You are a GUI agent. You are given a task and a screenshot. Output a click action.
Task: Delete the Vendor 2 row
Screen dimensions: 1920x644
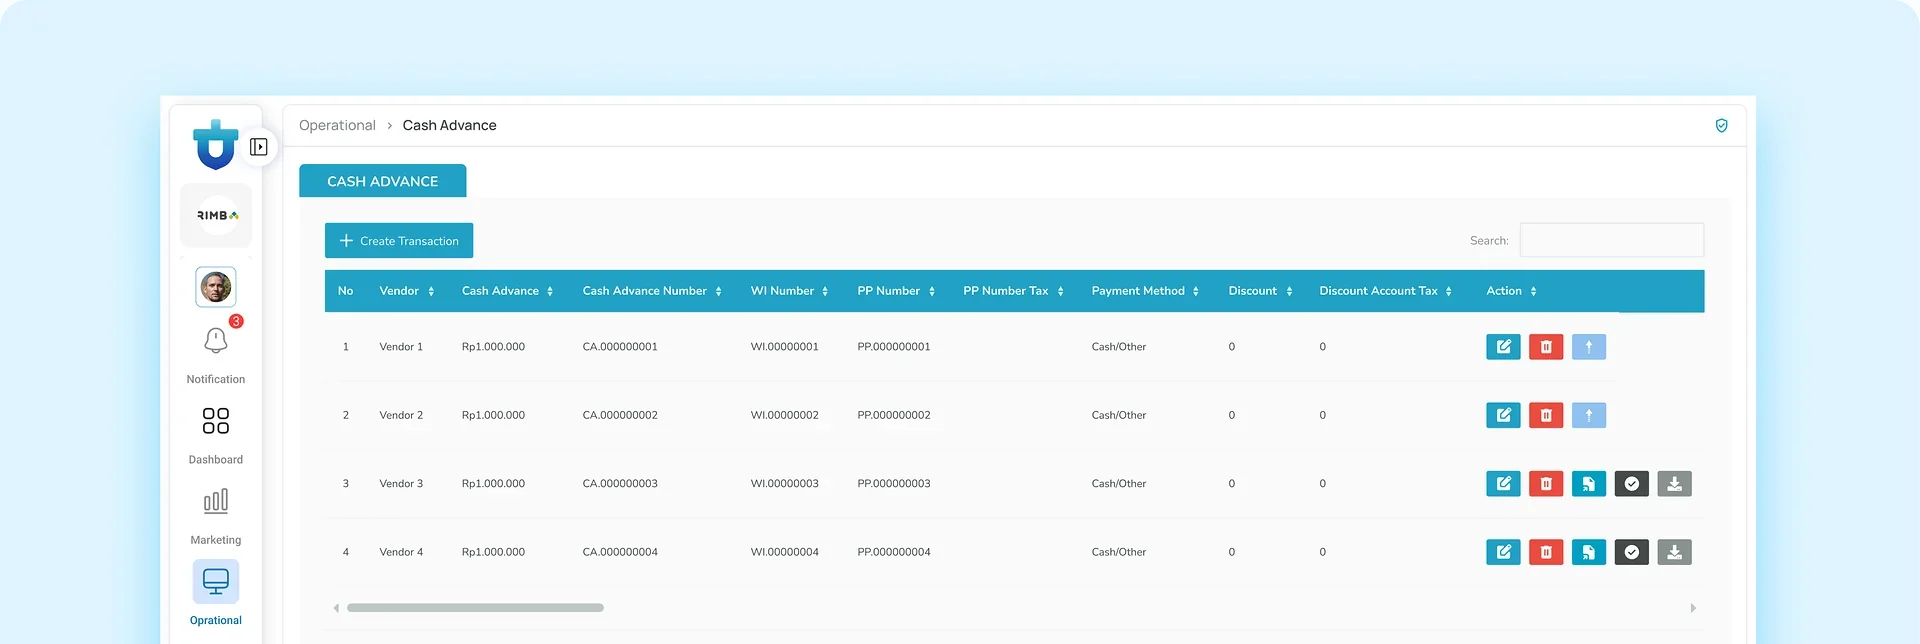[x=1546, y=415]
